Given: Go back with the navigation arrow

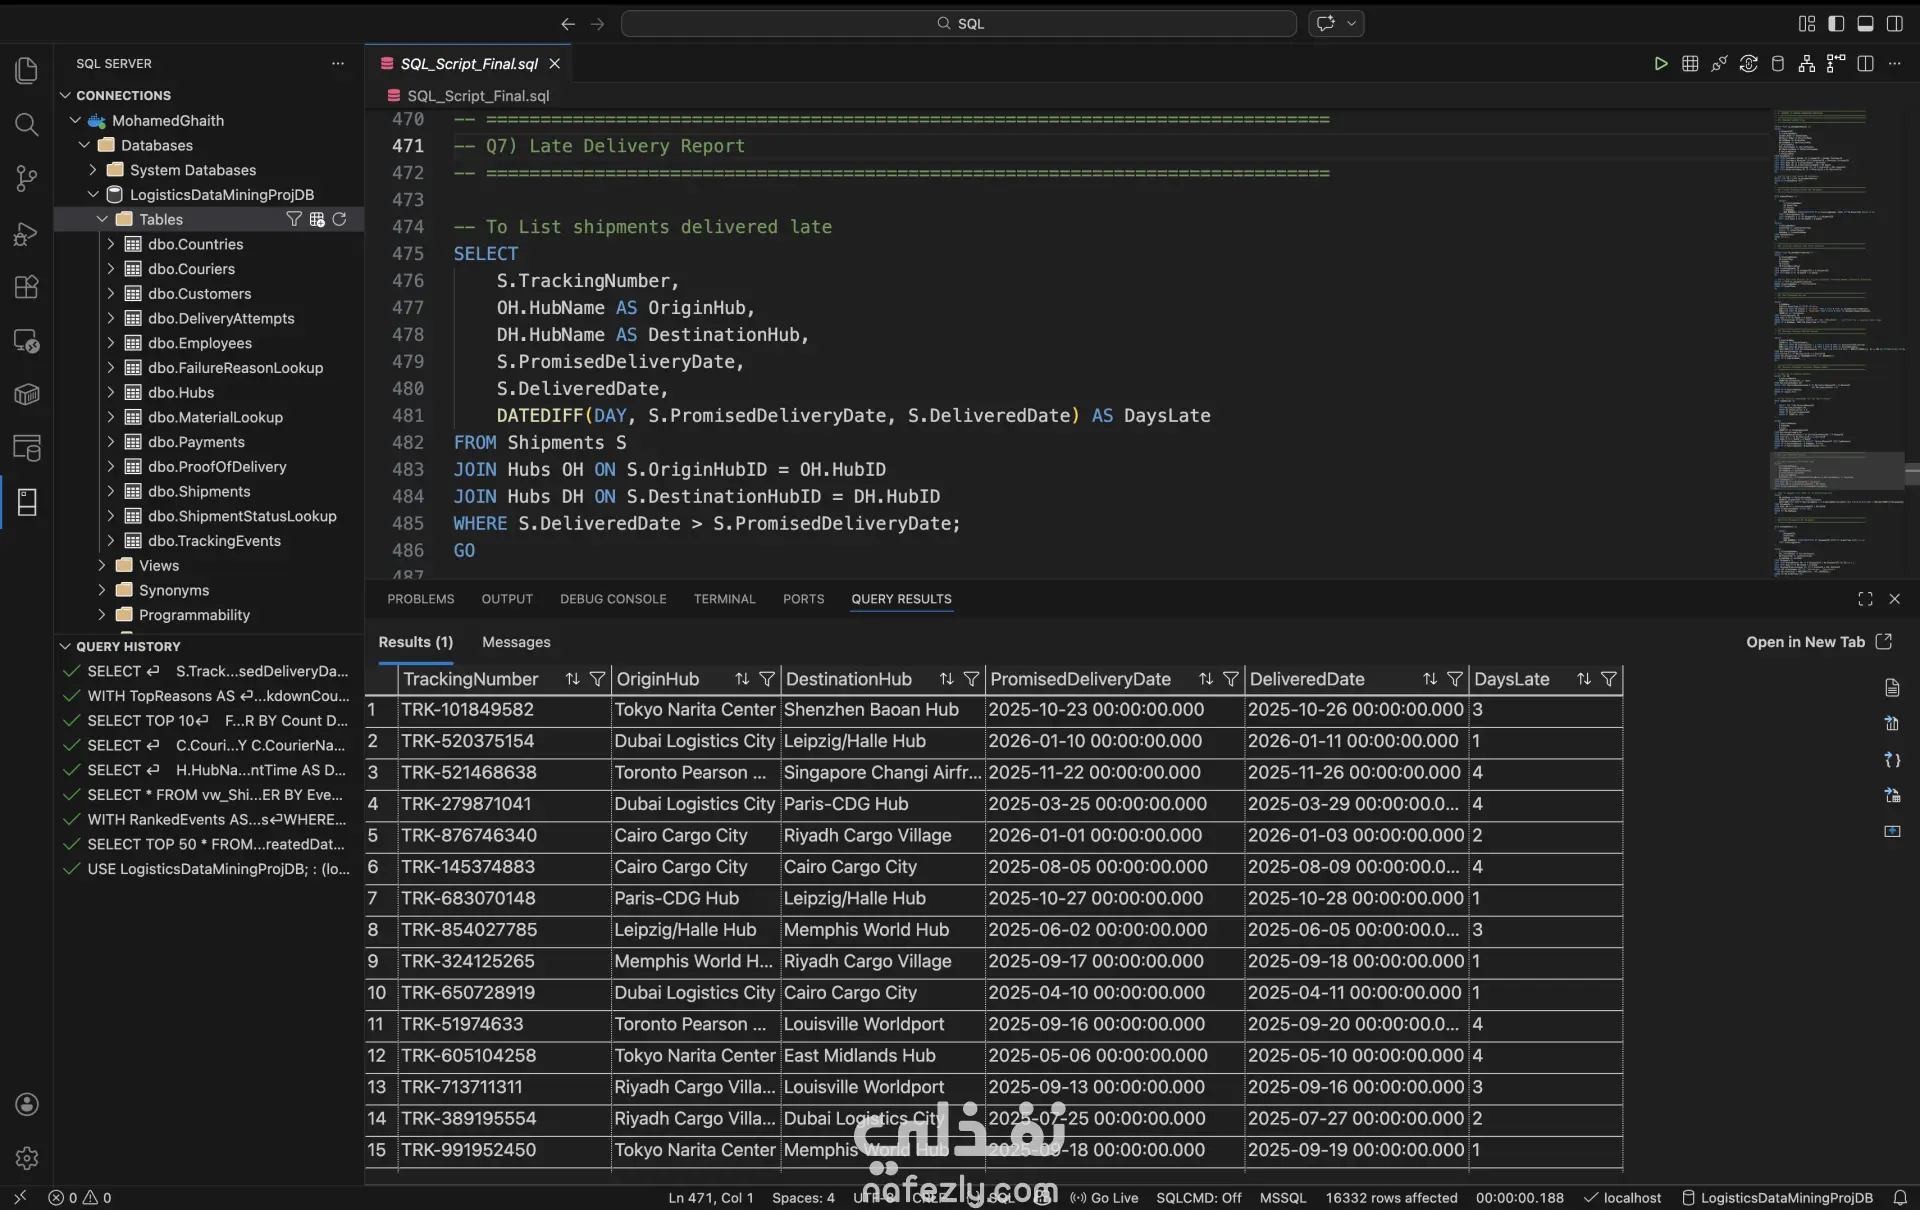Looking at the screenshot, I should point(568,23).
